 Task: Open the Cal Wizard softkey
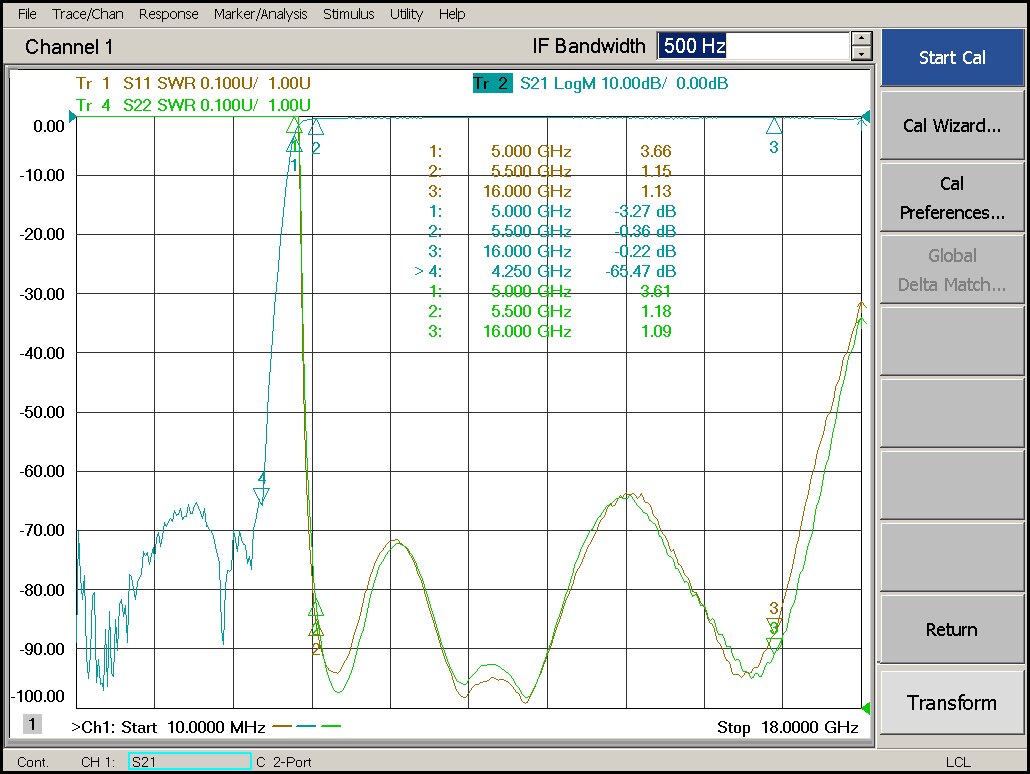coord(952,125)
